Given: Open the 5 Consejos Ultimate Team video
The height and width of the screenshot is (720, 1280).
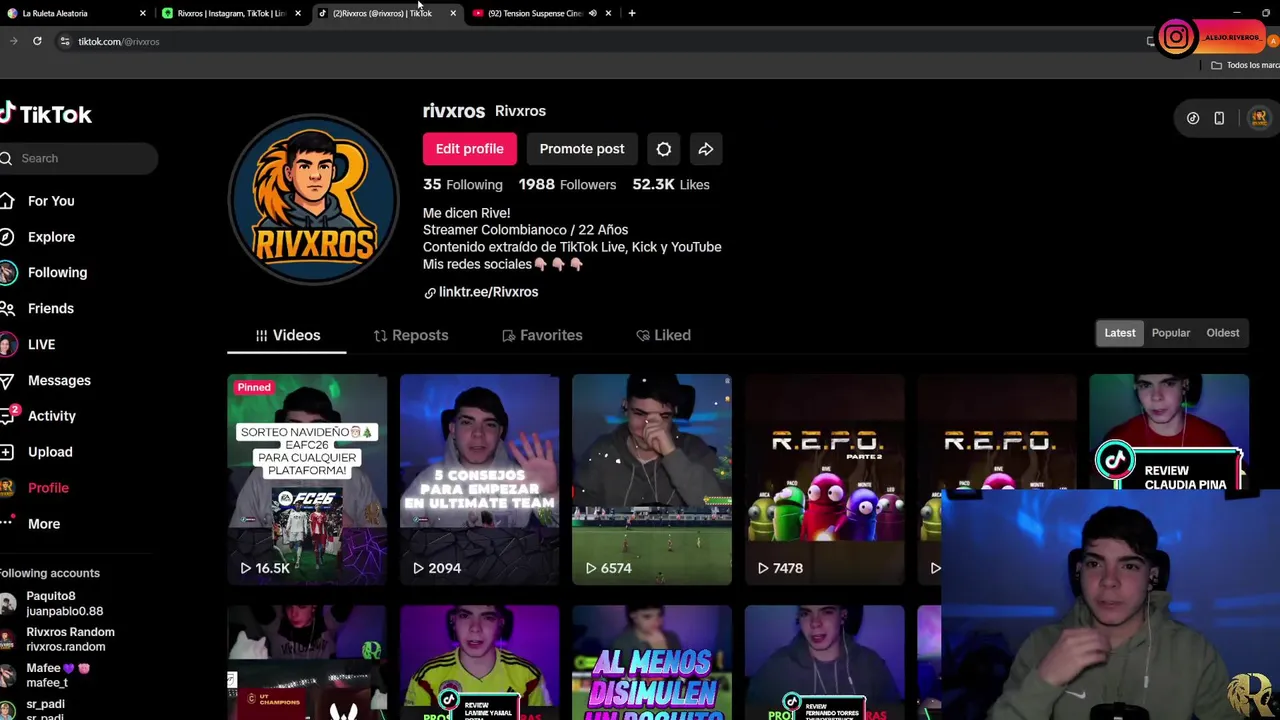Looking at the screenshot, I should (480, 479).
